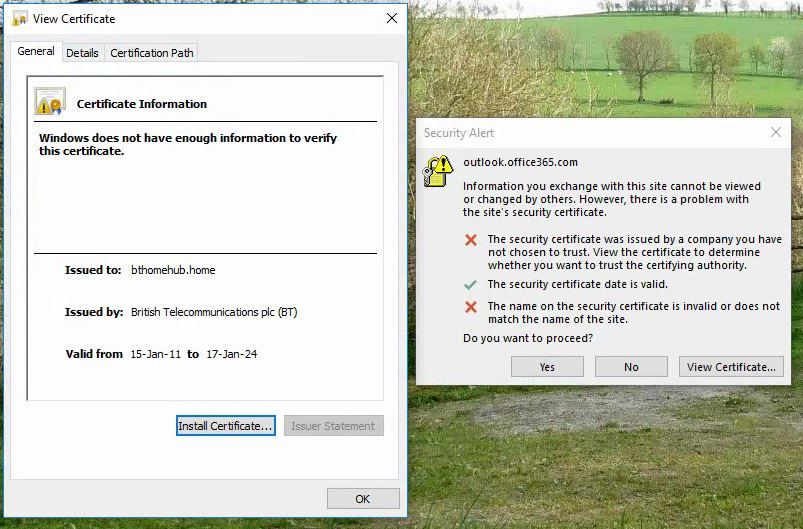The image size is (803, 529).
Task: Click 'The security certificate date is valid.' text
Action: 578,284
